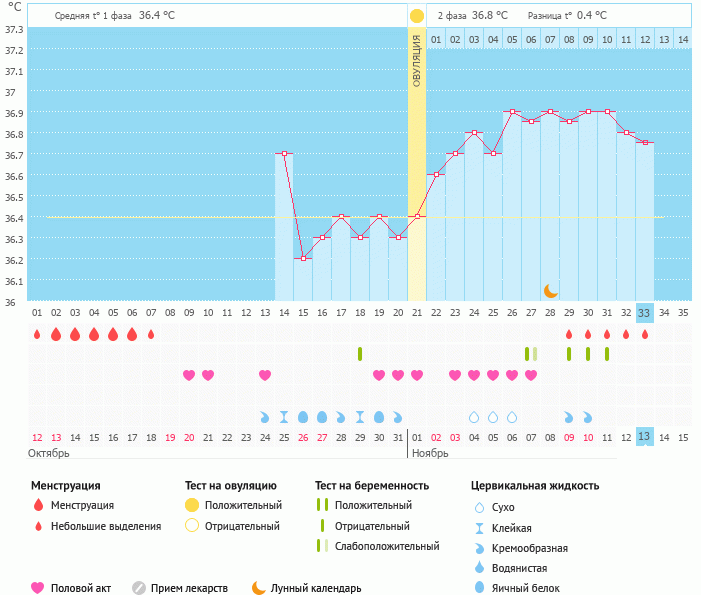Select the highlighted date 13 in November row
Viewport: 701px width, 595px height.
tap(644, 437)
